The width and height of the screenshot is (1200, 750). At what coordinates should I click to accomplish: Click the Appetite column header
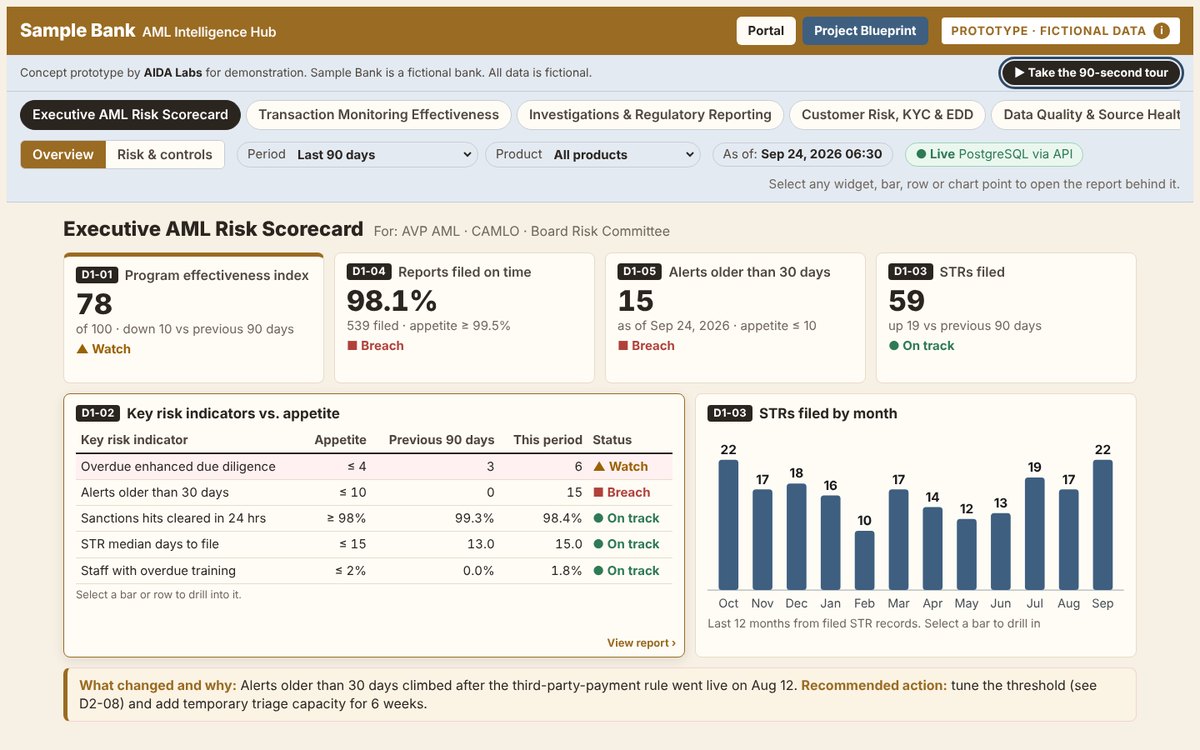(340, 440)
